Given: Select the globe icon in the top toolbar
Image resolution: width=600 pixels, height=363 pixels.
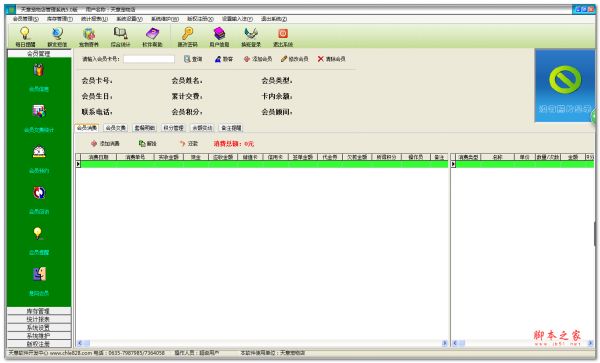Looking at the screenshot, I should tap(57, 34).
